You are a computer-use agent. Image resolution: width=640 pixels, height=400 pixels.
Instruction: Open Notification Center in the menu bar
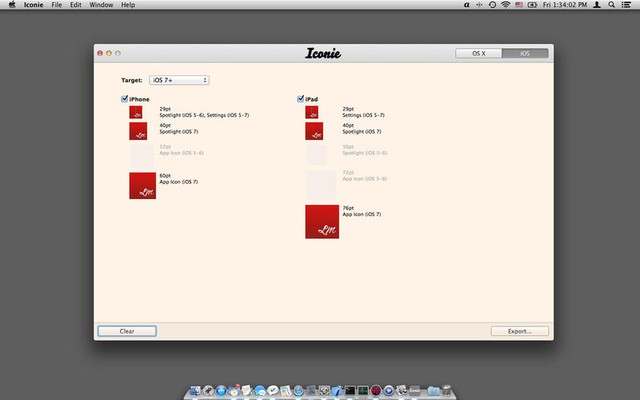(628, 5)
